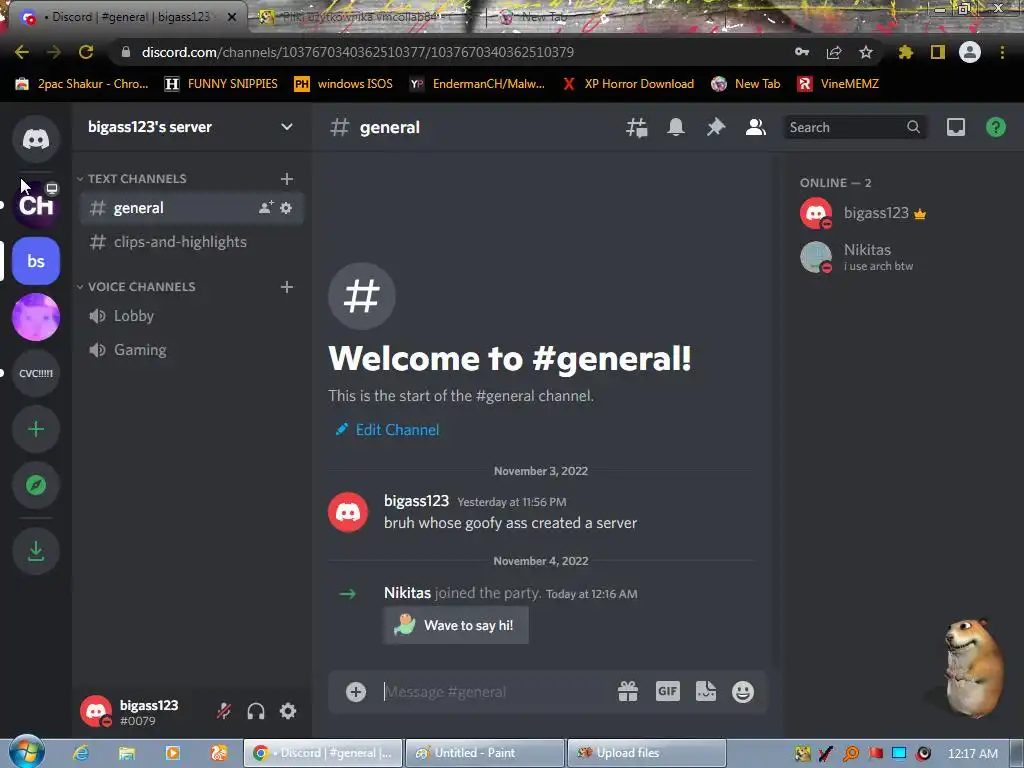Create a new text channel
The height and width of the screenshot is (768, 1024).
[287, 179]
